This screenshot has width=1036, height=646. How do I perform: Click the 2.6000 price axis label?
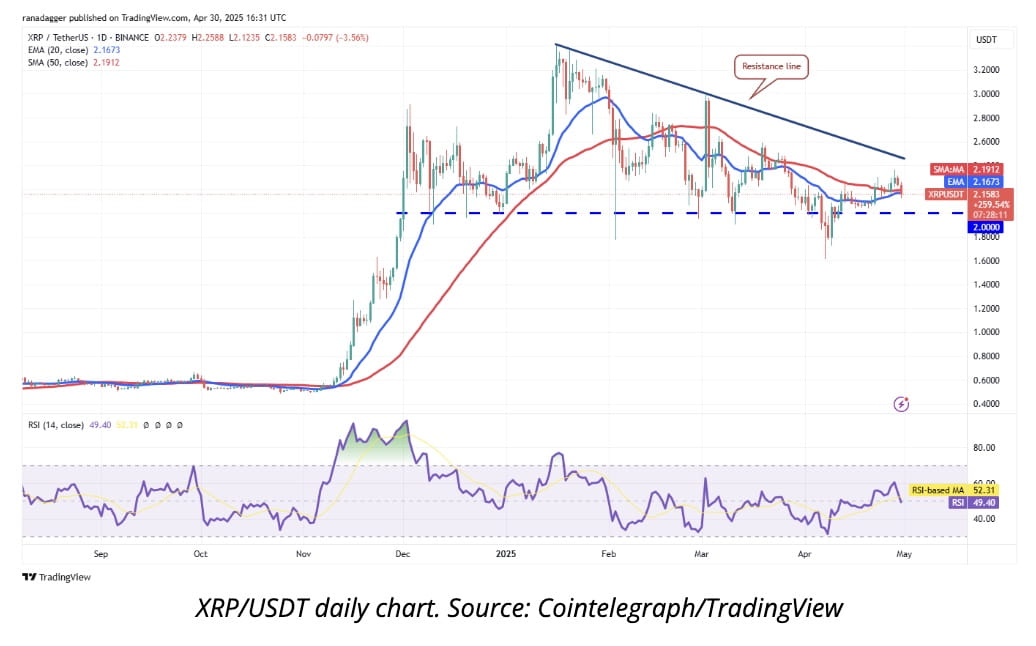(x=986, y=141)
